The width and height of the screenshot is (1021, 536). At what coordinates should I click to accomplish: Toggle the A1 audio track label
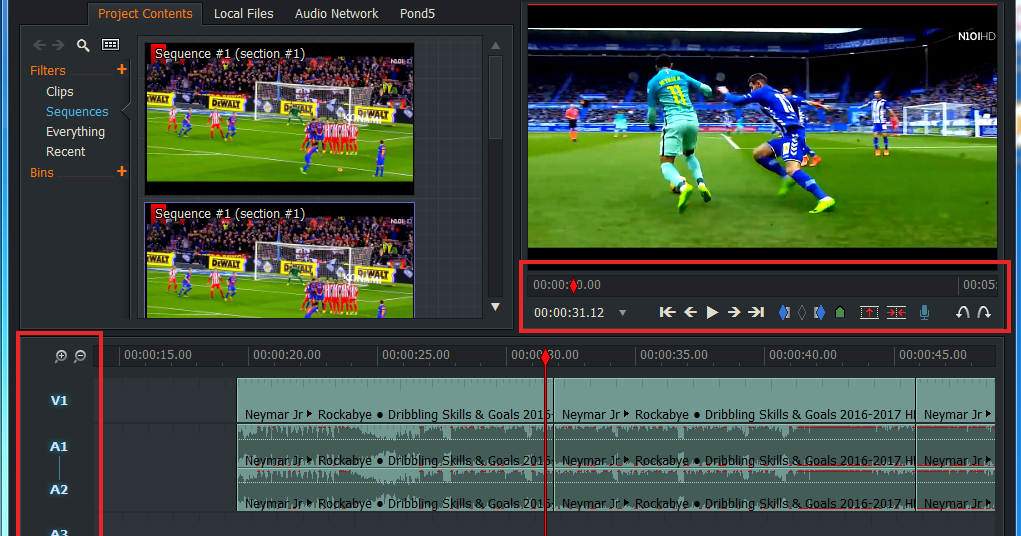(x=59, y=447)
